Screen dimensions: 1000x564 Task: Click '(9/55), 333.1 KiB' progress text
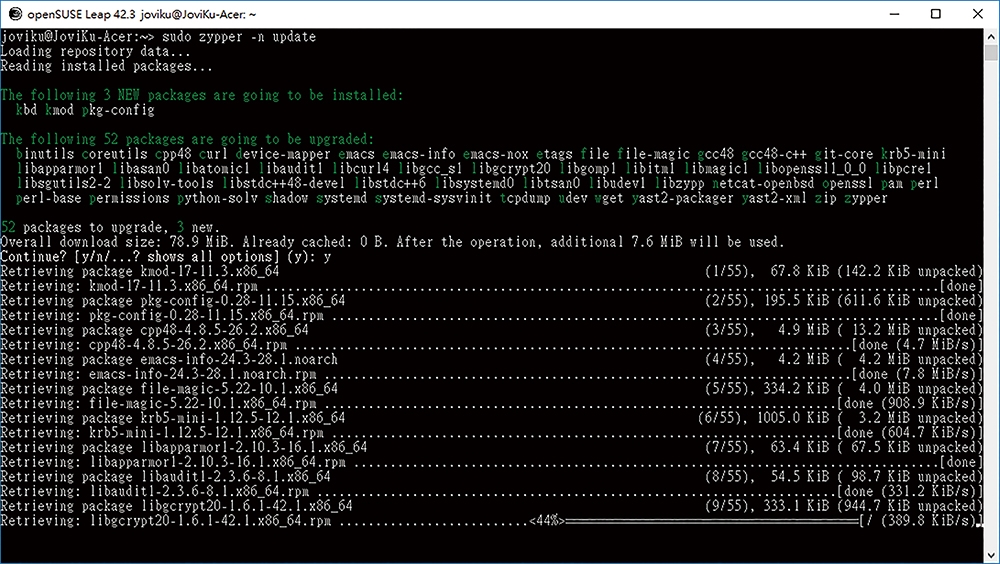pos(767,506)
